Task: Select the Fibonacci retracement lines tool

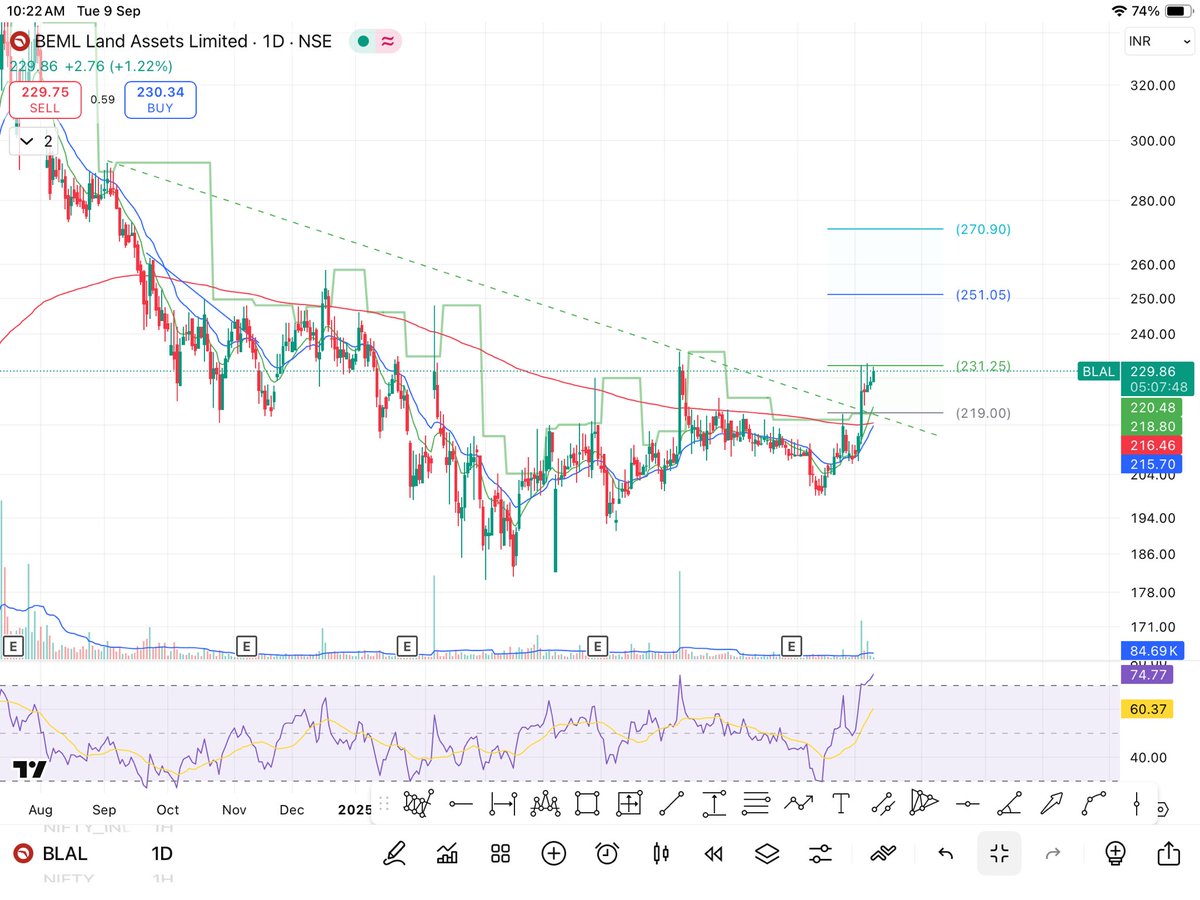Action: pos(756,803)
